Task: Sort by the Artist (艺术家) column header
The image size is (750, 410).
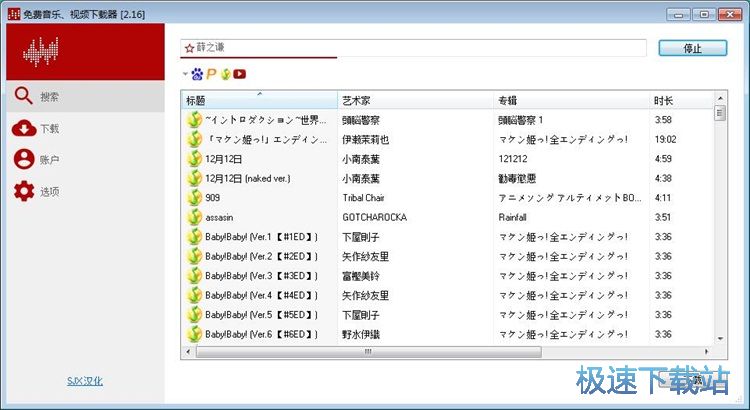Action: pyautogui.click(x=415, y=100)
